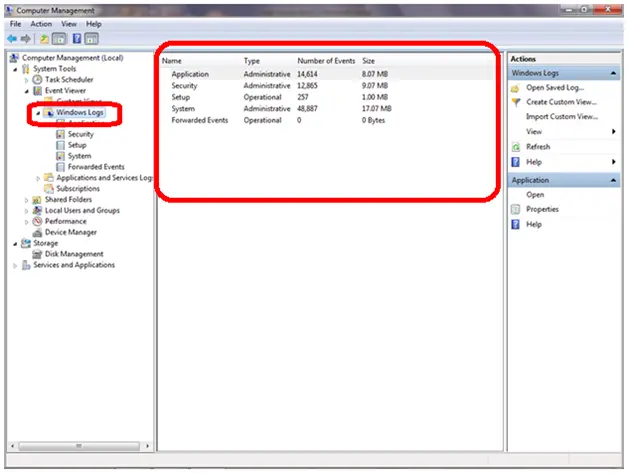The width and height of the screenshot is (628, 473).
Task: Open Help submenu under Windows Logs actions
Action: point(565,162)
